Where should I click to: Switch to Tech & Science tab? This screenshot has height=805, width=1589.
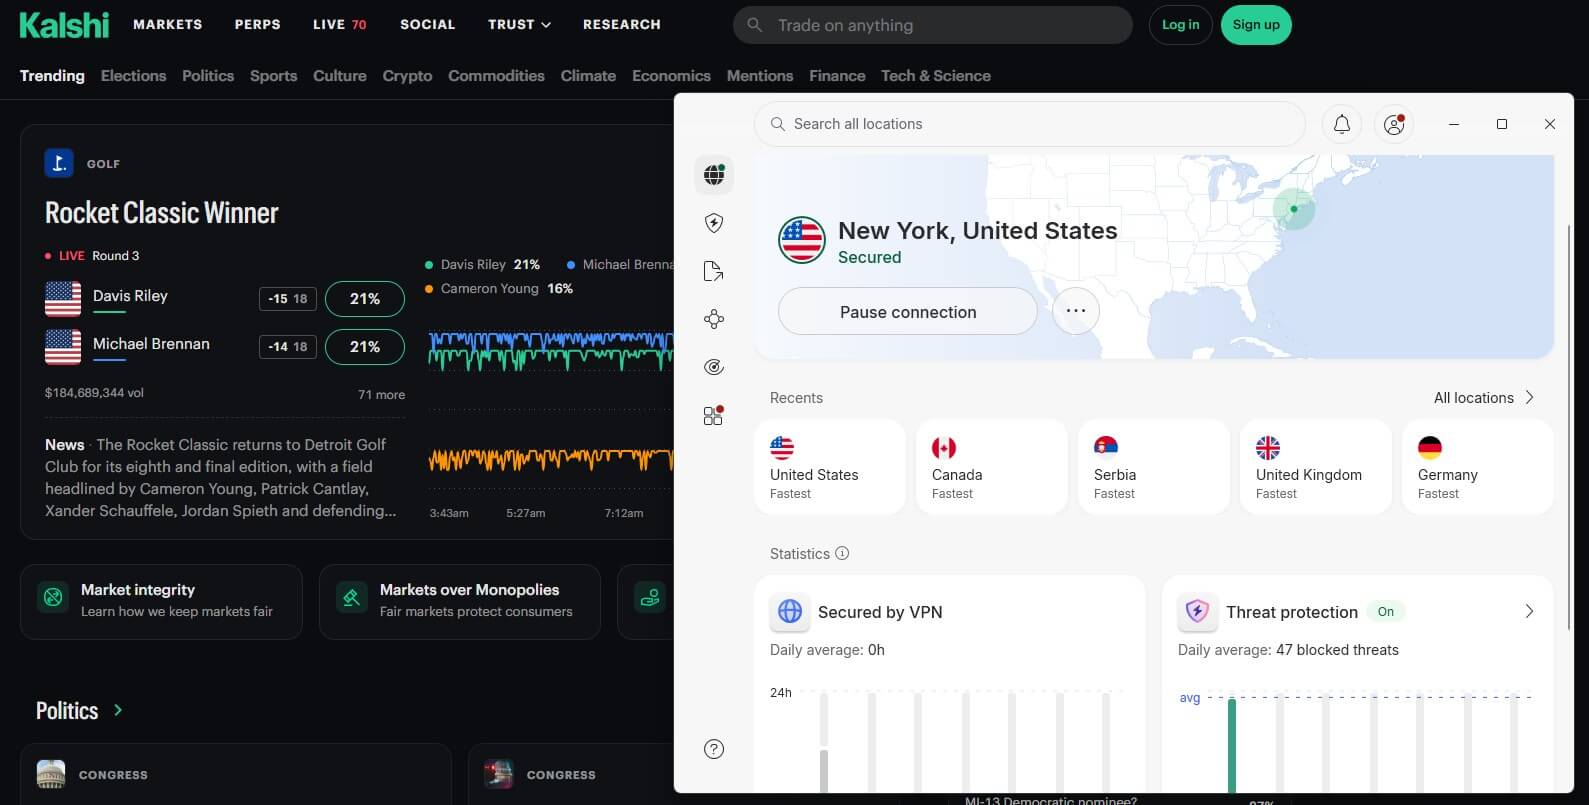(x=935, y=76)
